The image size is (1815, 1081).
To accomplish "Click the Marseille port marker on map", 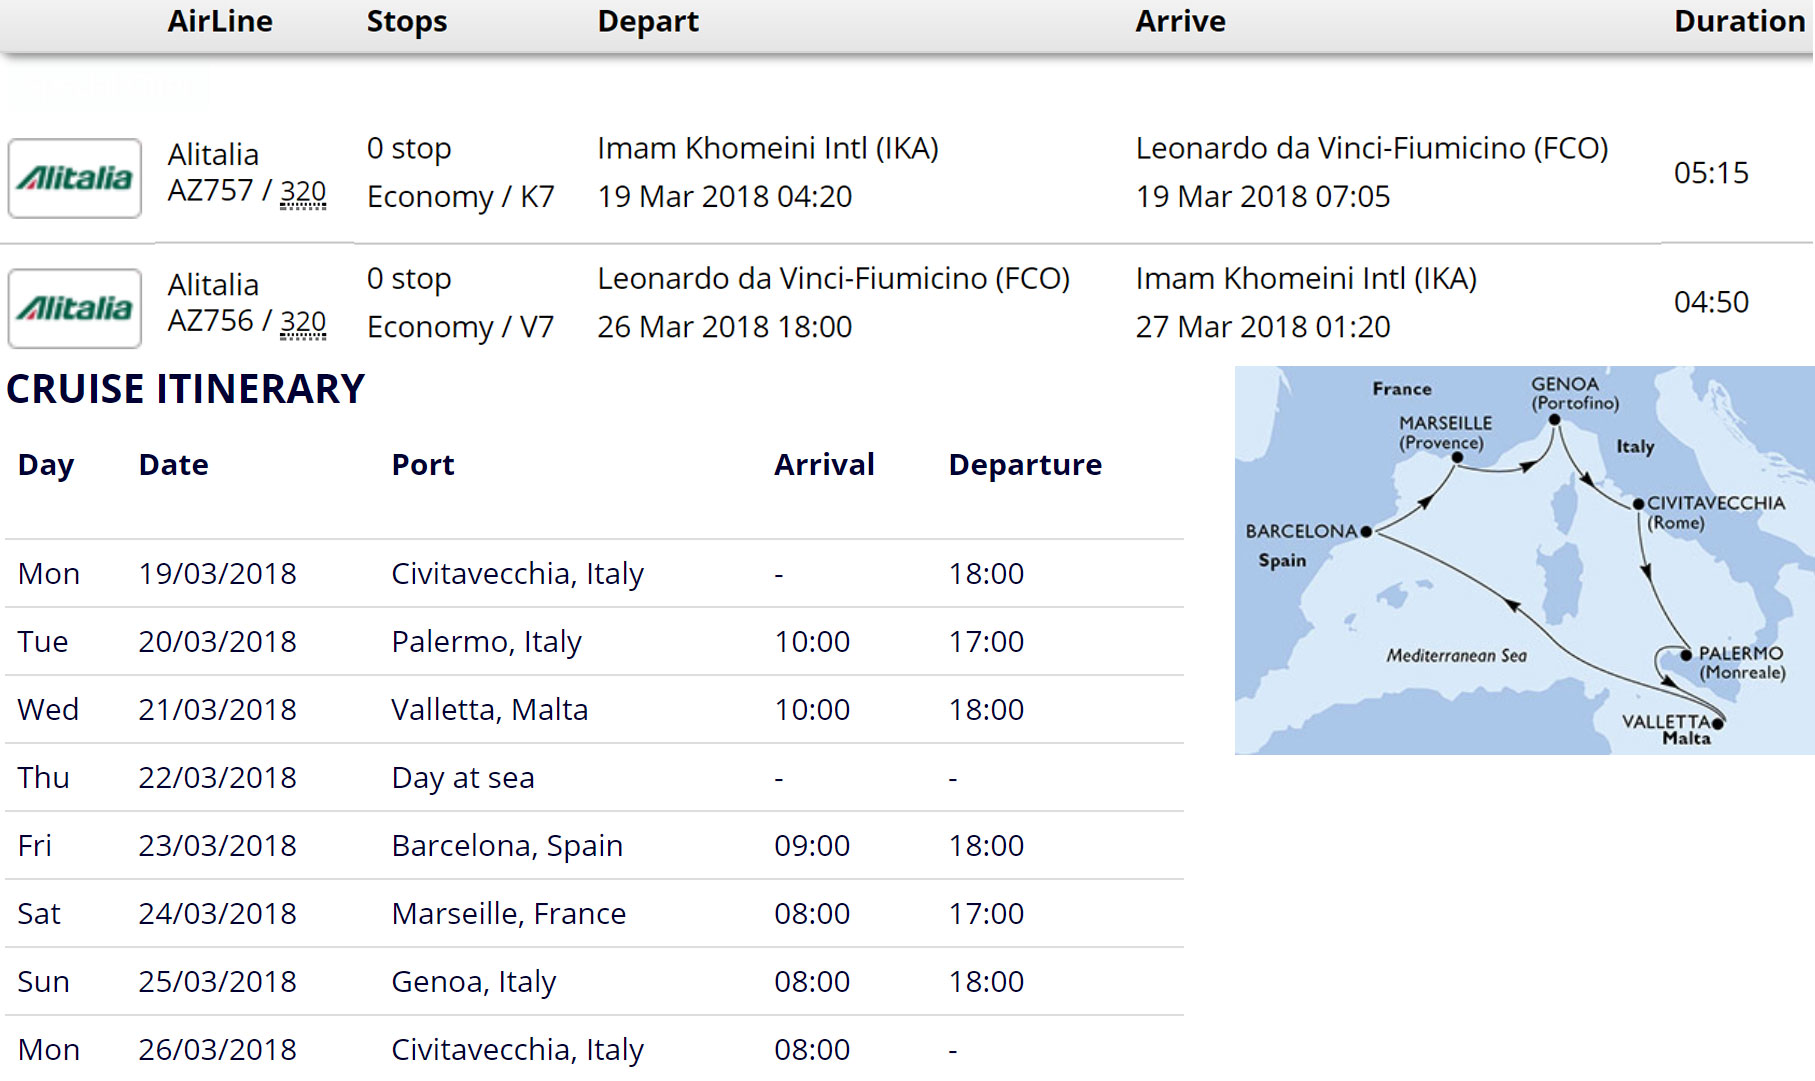I will point(1457,458).
